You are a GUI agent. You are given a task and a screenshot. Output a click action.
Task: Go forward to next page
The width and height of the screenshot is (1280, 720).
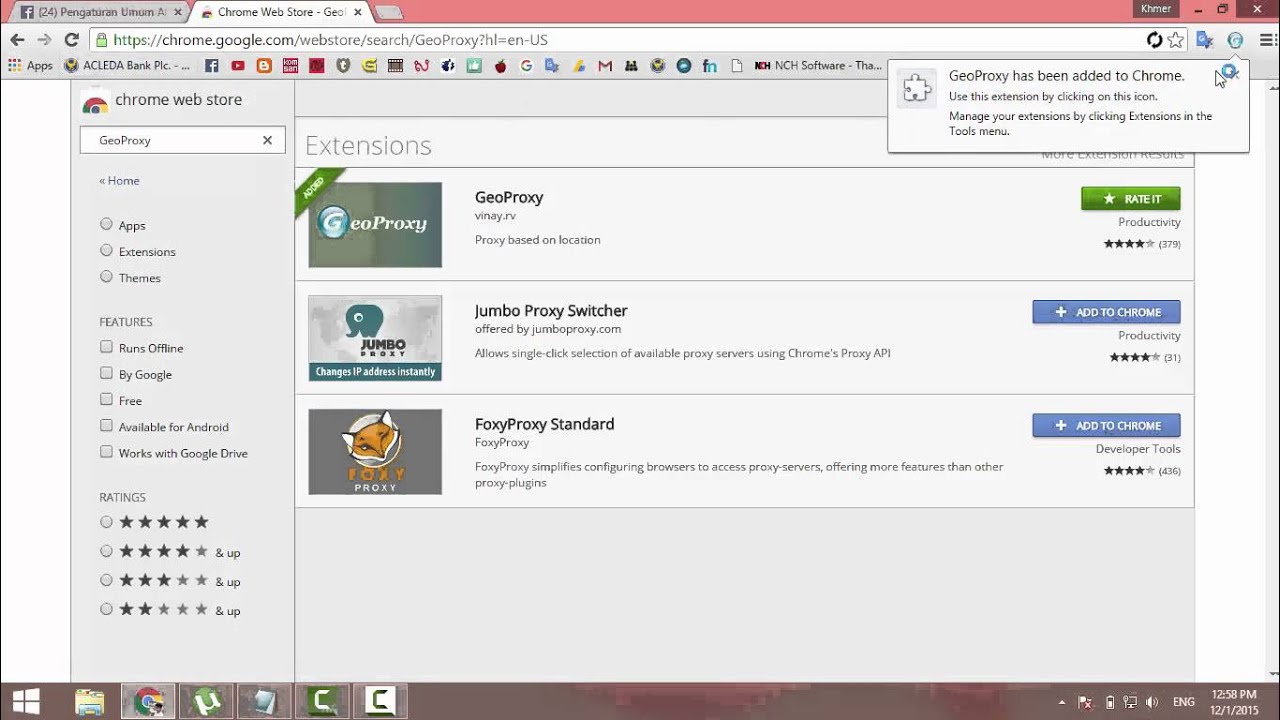[44, 40]
